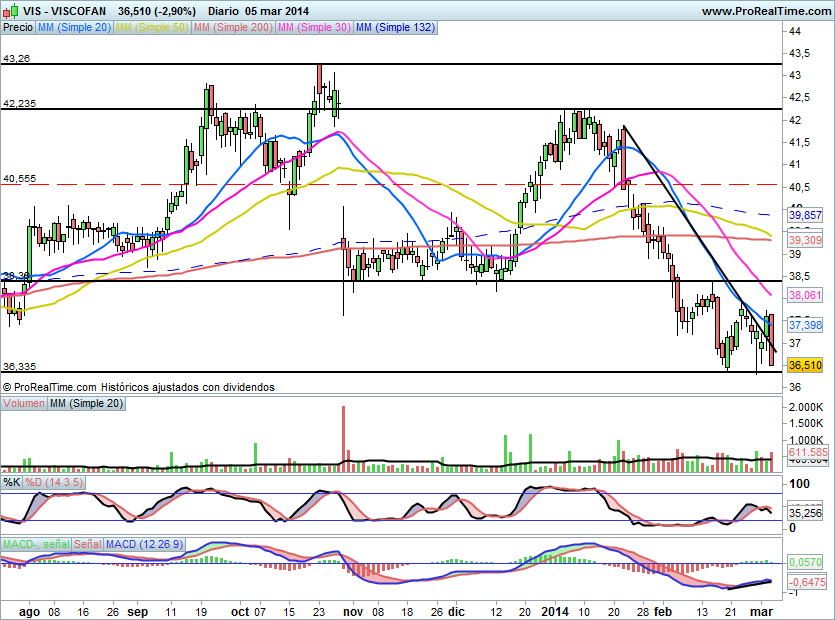Viewport: 835px width, 620px height.
Task: Select the red Señal indicator label
Action: click(87, 544)
